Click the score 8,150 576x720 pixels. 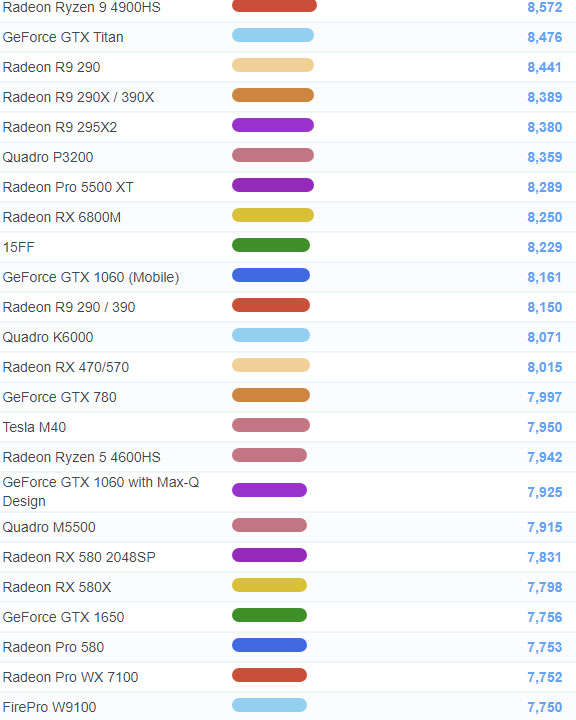tap(545, 307)
